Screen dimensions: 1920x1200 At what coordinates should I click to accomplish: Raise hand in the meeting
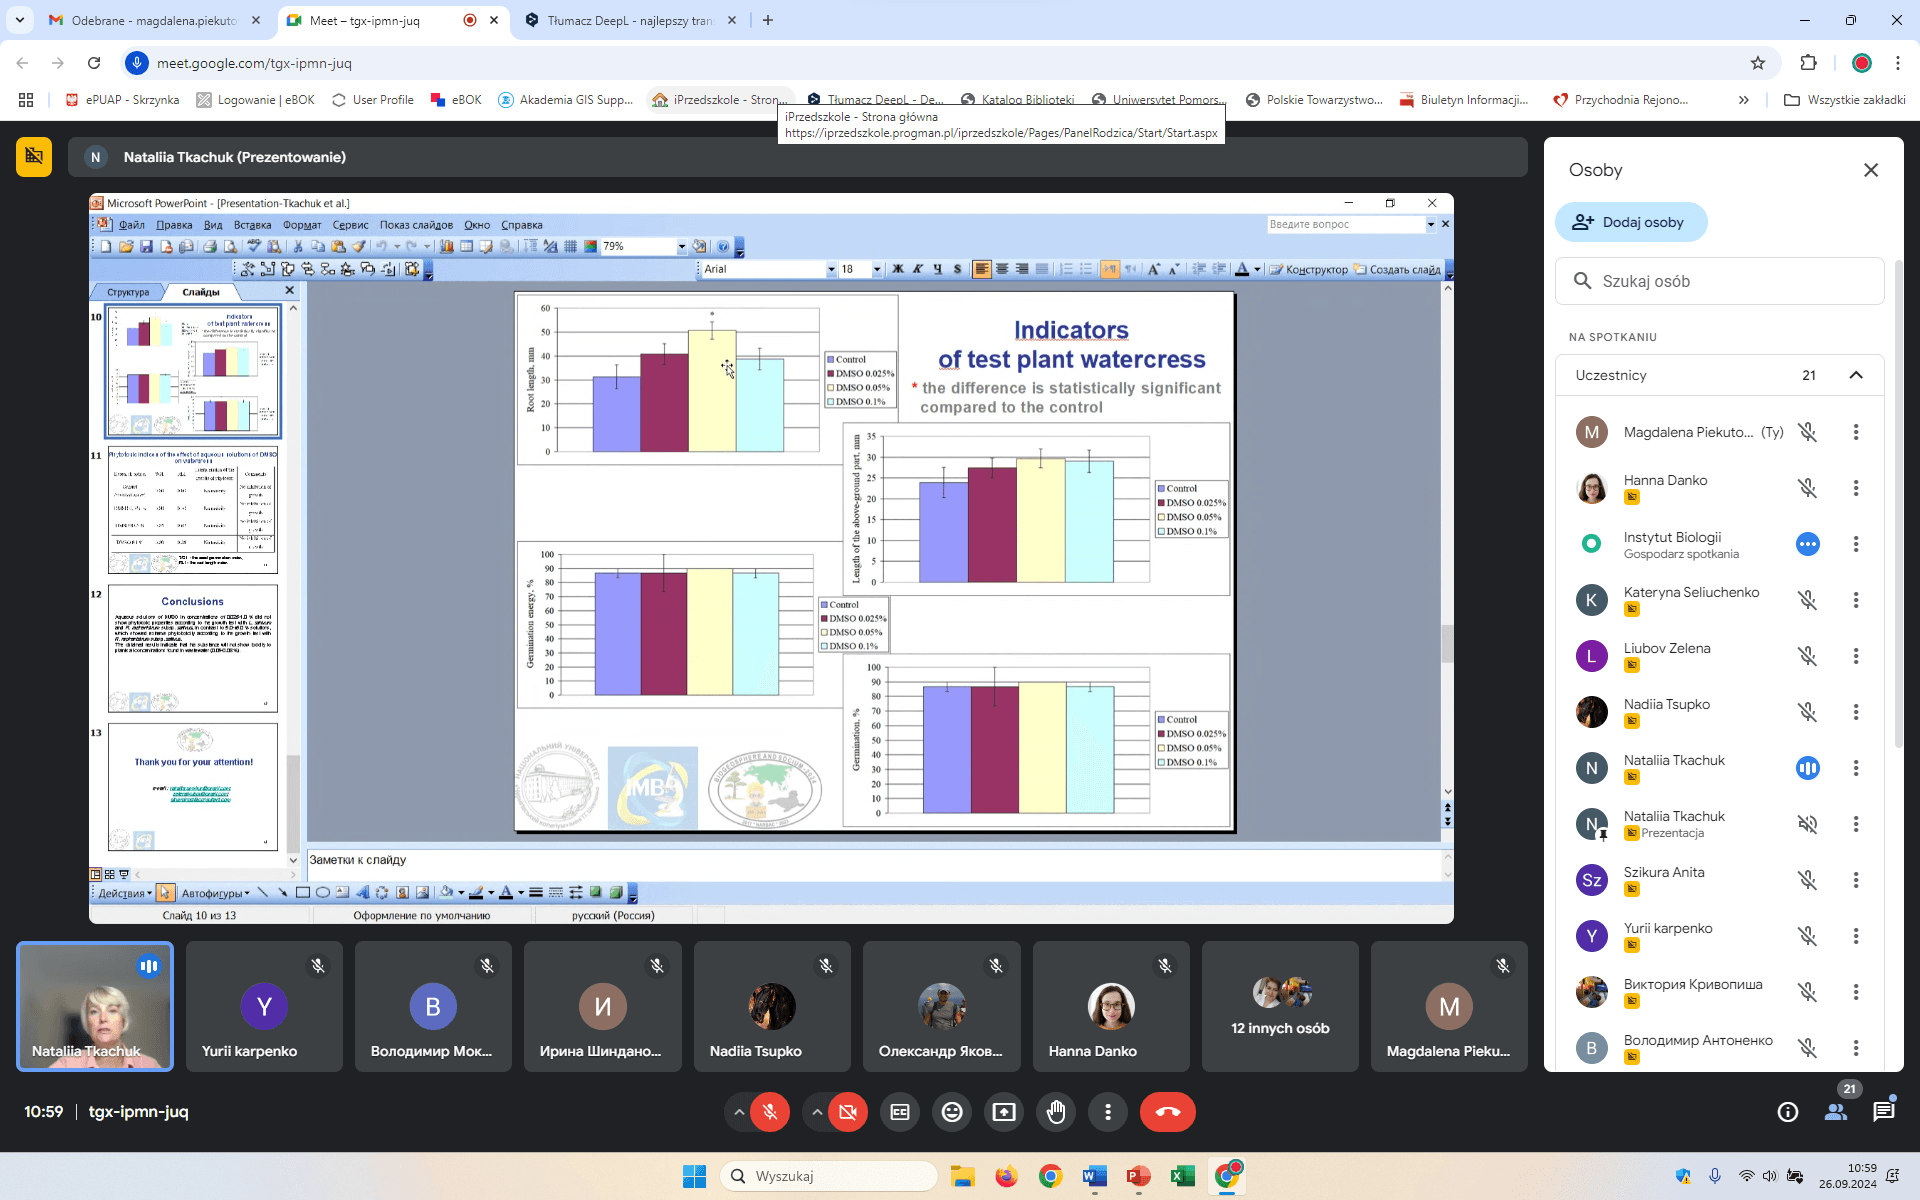tap(1056, 1112)
